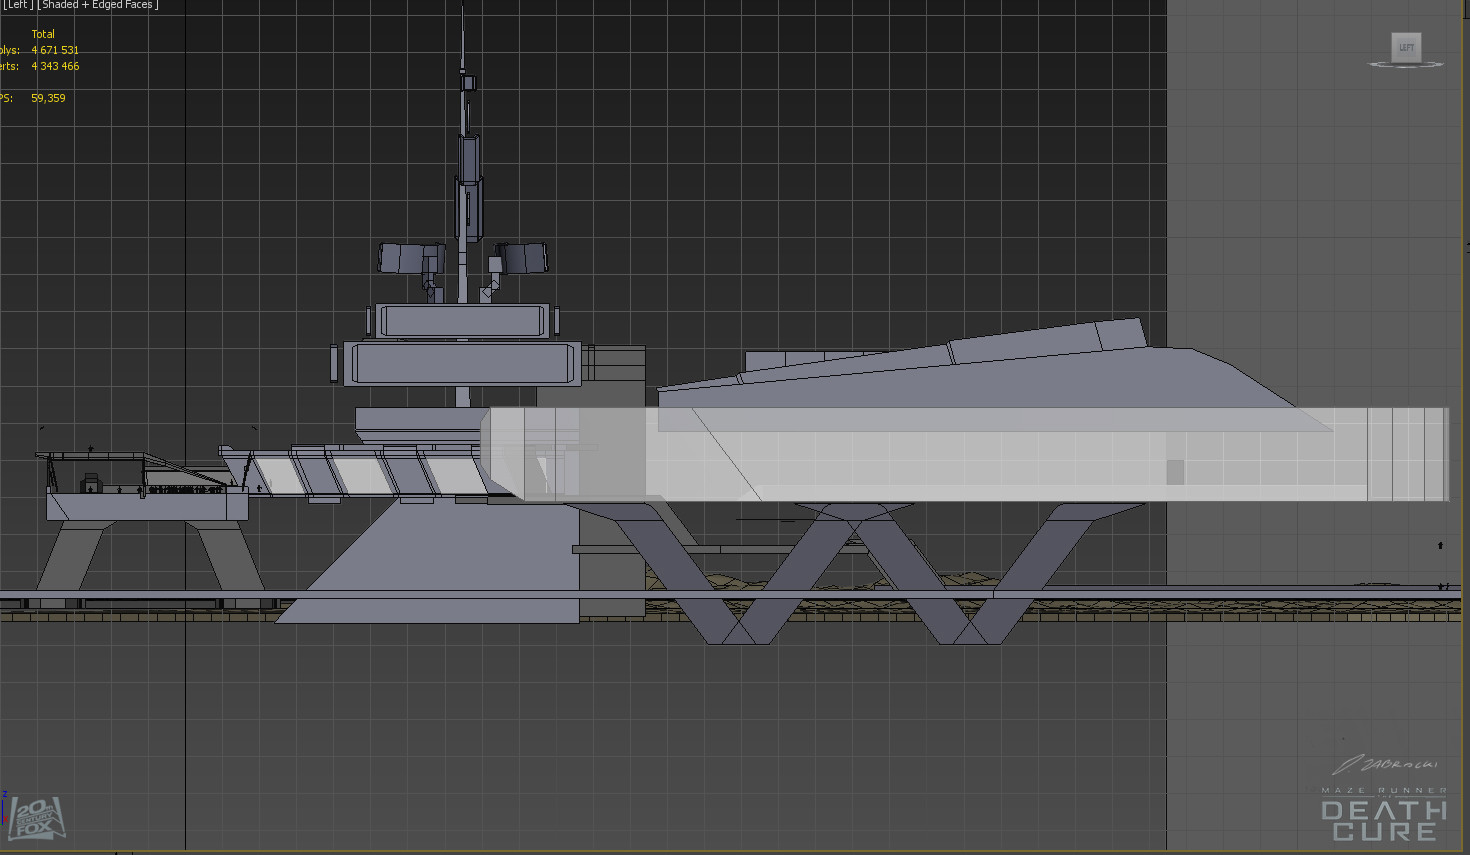The height and width of the screenshot is (855, 1470).
Task: Click the ViewCube compass ring
Action: [1406, 65]
